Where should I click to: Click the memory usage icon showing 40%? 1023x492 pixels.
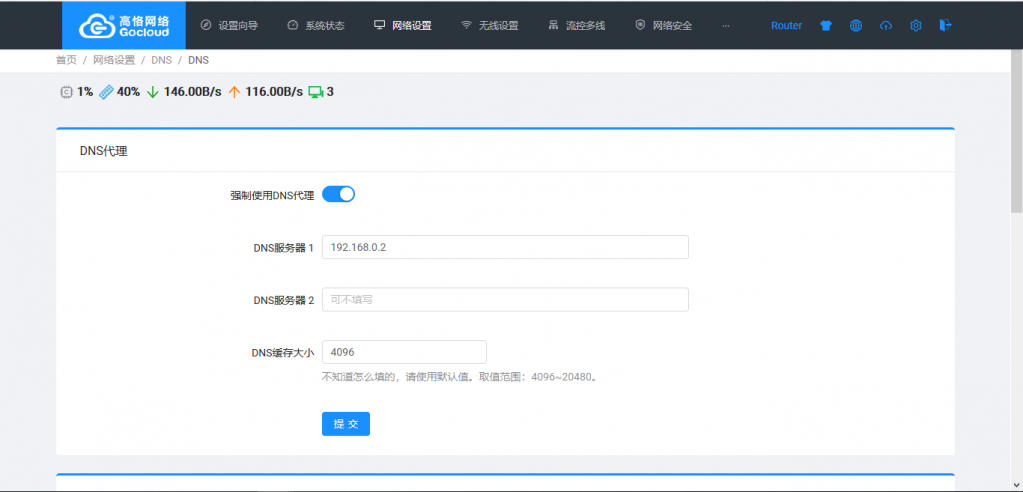(x=106, y=92)
